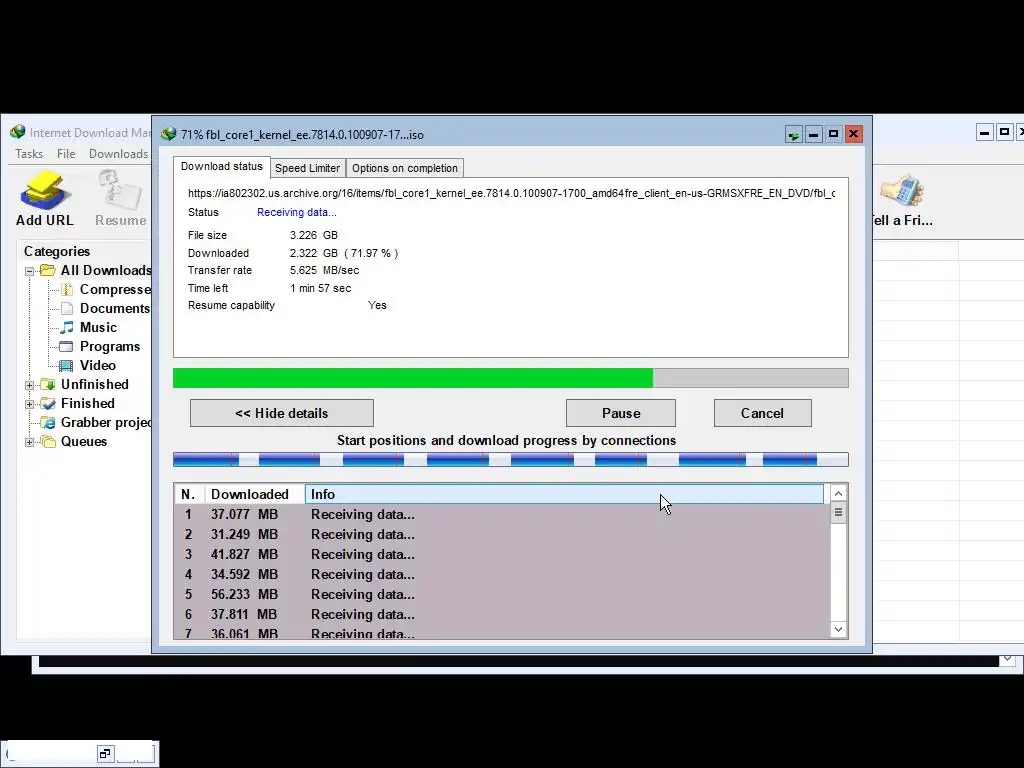This screenshot has width=1024, height=768.
Task: Open the Tasks menu in main window
Action: click(x=29, y=153)
